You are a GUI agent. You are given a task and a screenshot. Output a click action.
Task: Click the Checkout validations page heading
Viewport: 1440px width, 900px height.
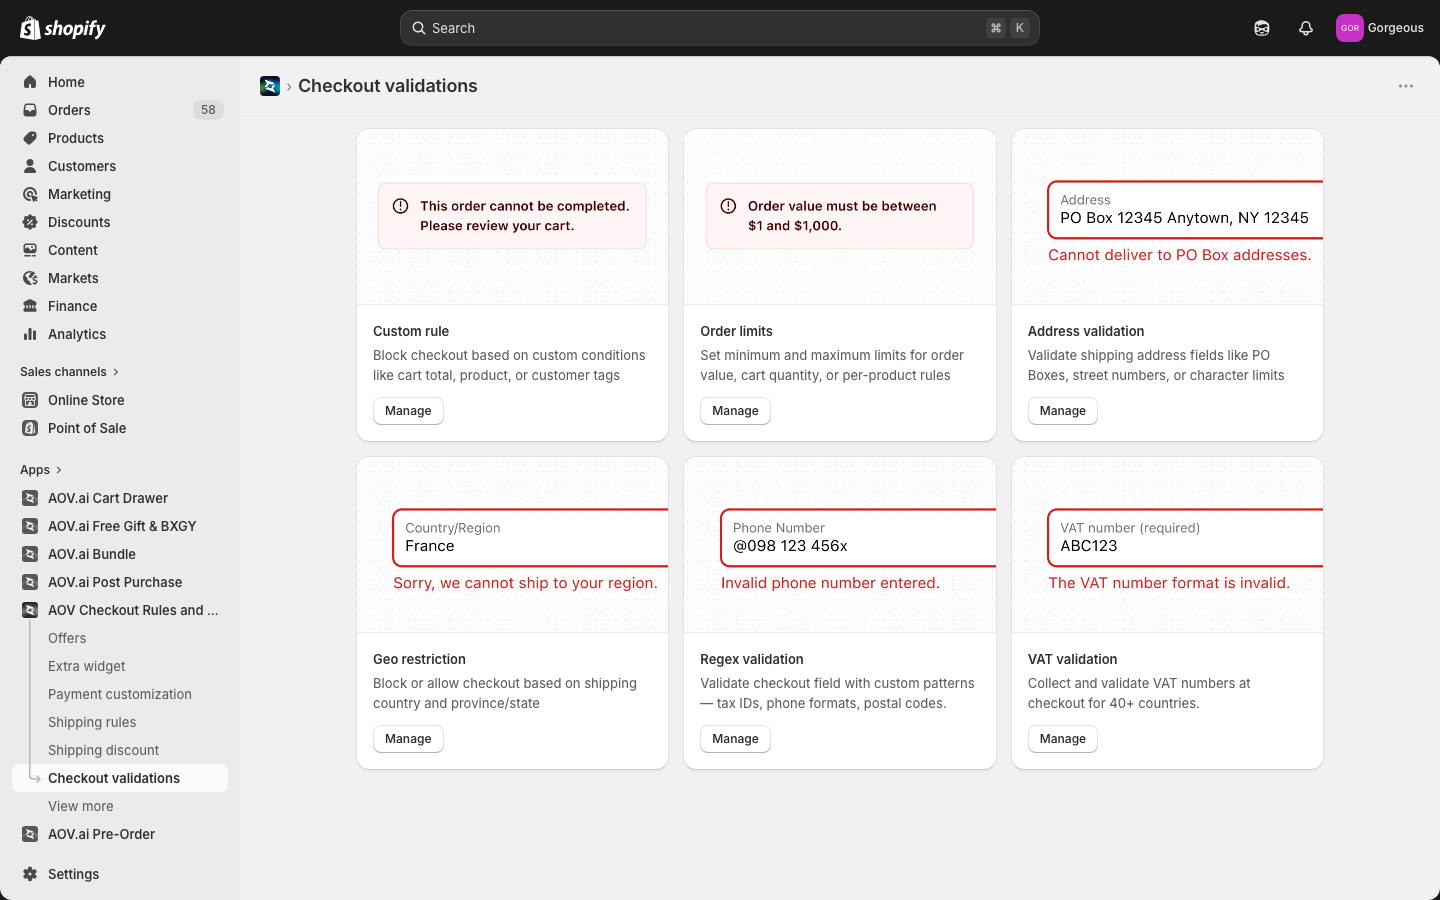(388, 86)
